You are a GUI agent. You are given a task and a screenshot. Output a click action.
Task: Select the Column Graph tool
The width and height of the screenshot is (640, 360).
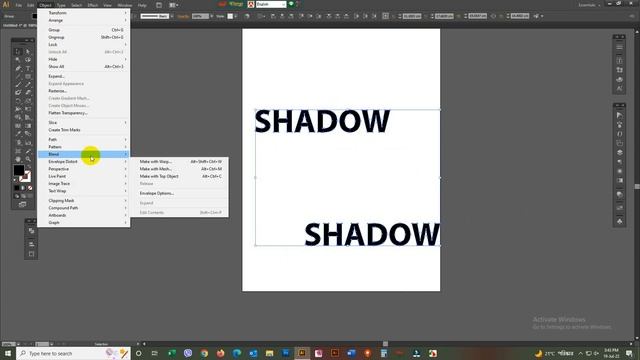[28, 142]
